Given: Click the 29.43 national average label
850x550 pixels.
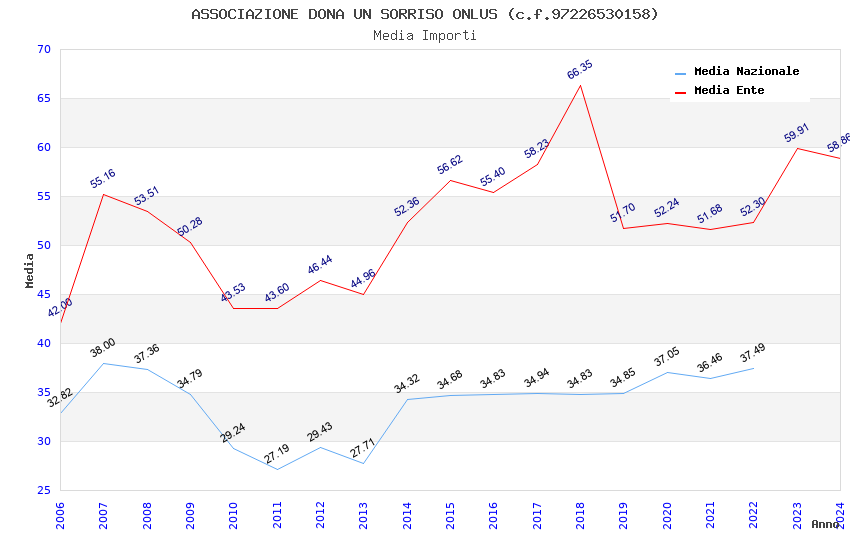Looking at the screenshot, I should click(319, 432).
